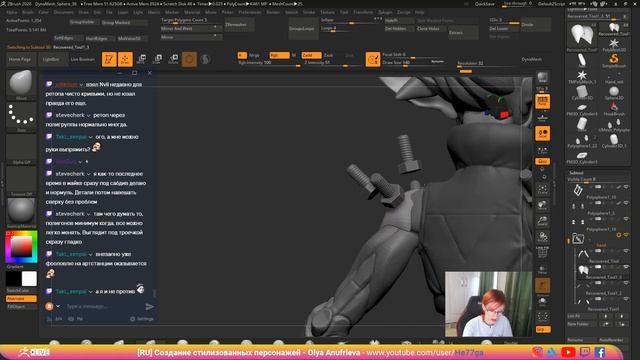Open the Document menu
This screenshot has width=640, height=360.
point(64,12)
